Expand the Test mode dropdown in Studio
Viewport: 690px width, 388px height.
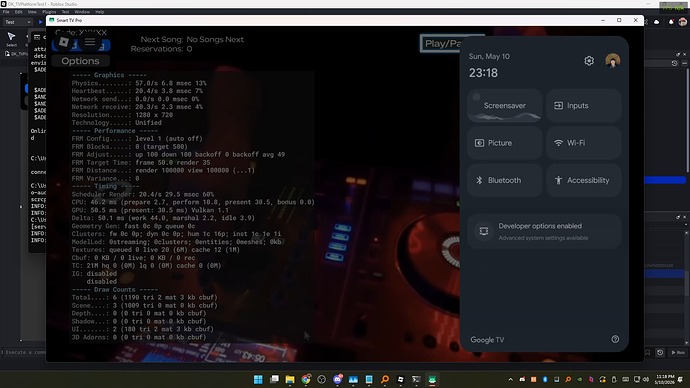point(18,22)
